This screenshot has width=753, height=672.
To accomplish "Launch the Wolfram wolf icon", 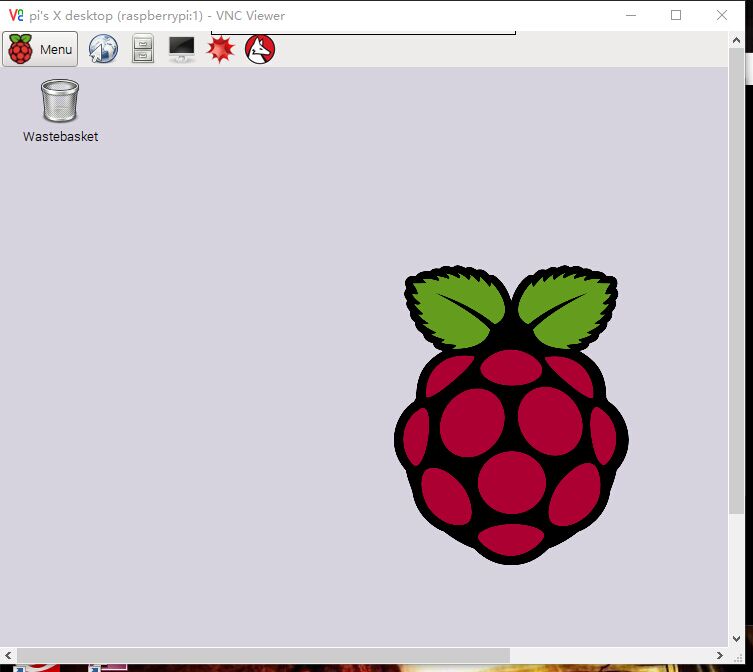I will (x=260, y=49).
